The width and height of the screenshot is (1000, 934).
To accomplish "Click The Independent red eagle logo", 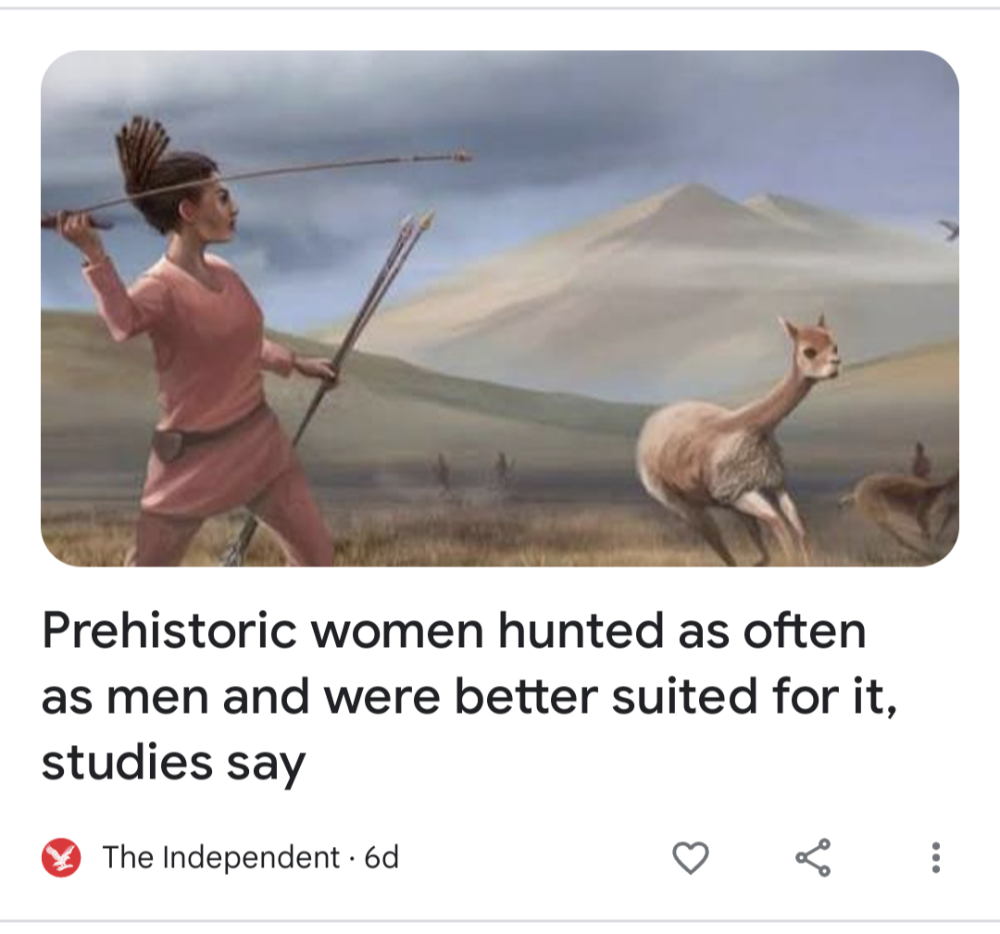I will coord(61,857).
